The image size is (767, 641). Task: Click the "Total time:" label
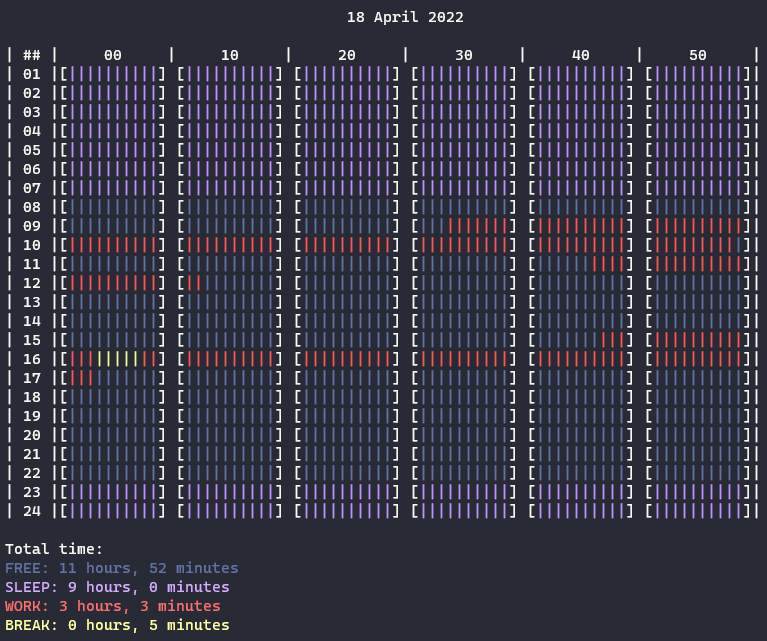[x=54, y=549]
